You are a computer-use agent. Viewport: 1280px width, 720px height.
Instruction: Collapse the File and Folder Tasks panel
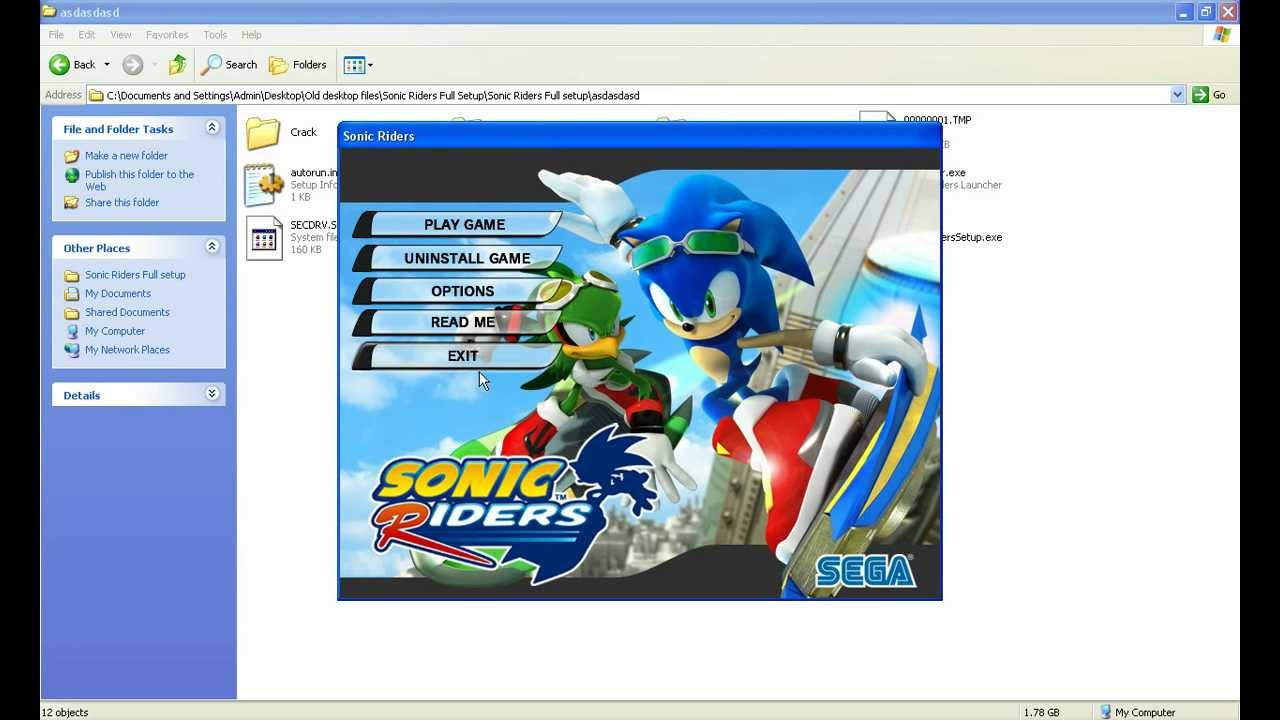[x=212, y=128]
